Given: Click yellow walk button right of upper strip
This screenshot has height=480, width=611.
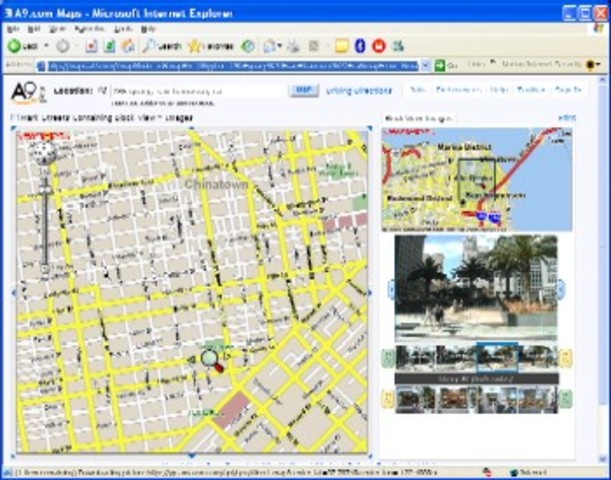Looking at the screenshot, I should pos(565,358).
